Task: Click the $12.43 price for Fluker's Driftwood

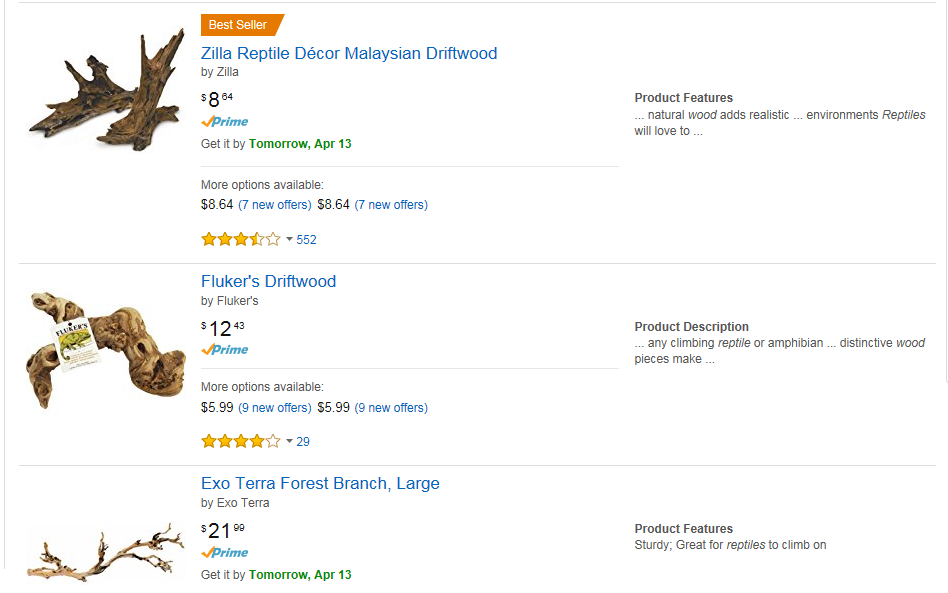Action: pos(223,327)
